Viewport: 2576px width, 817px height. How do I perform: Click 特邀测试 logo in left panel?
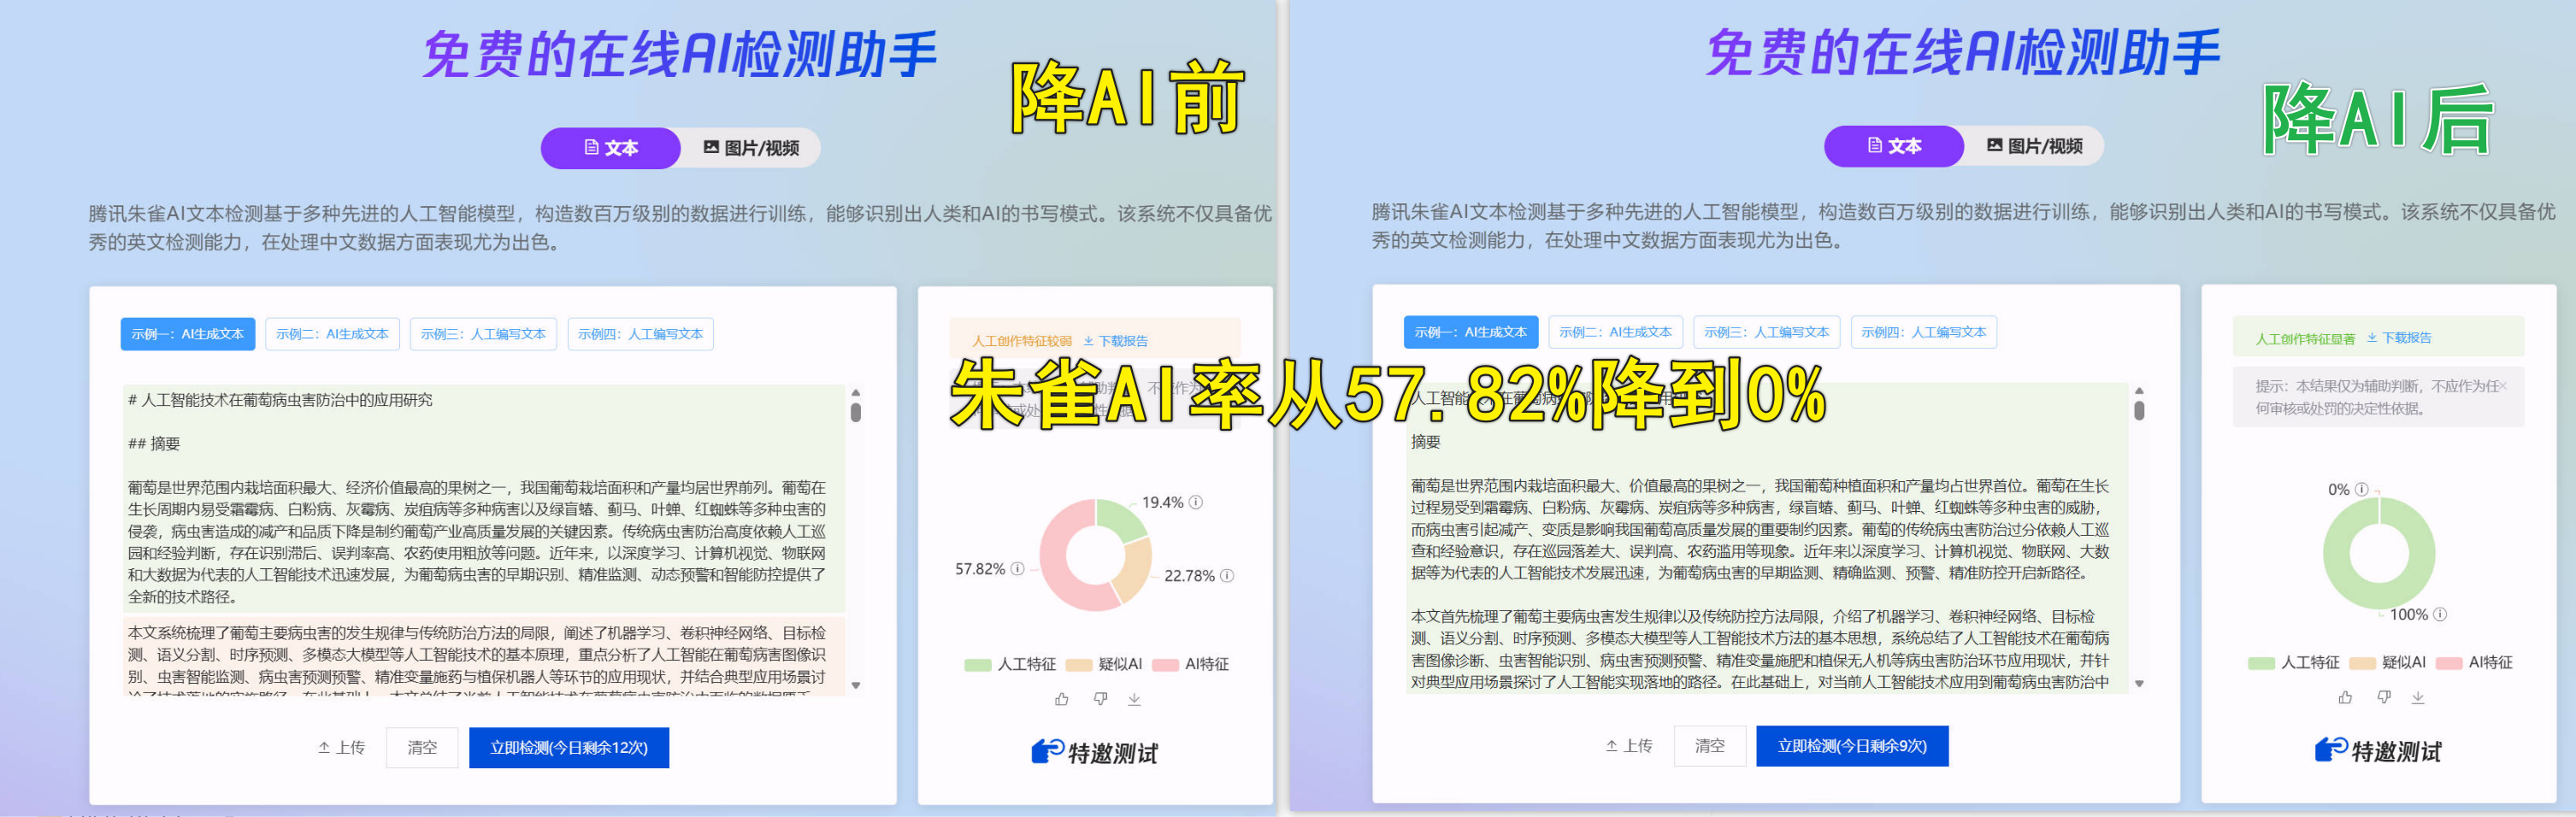click(1094, 752)
